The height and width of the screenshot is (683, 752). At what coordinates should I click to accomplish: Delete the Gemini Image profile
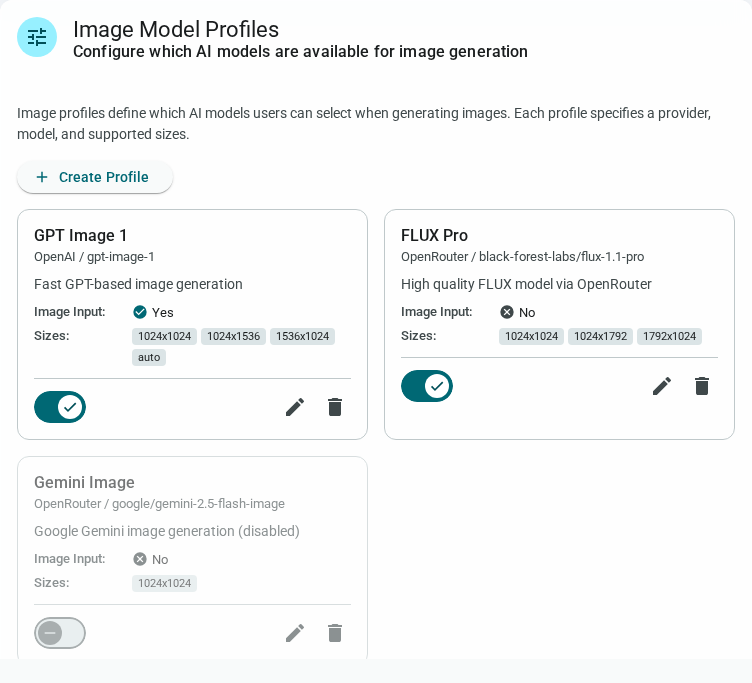[x=335, y=633]
